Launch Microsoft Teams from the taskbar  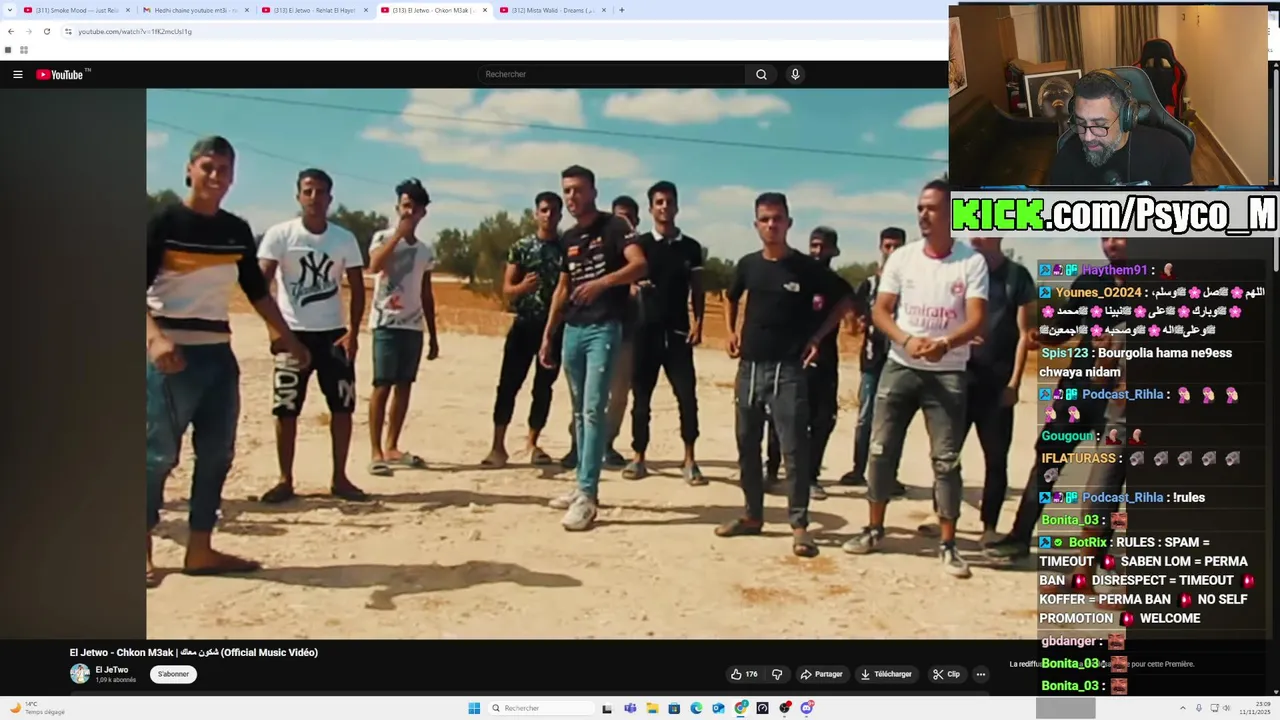click(630, 708)
